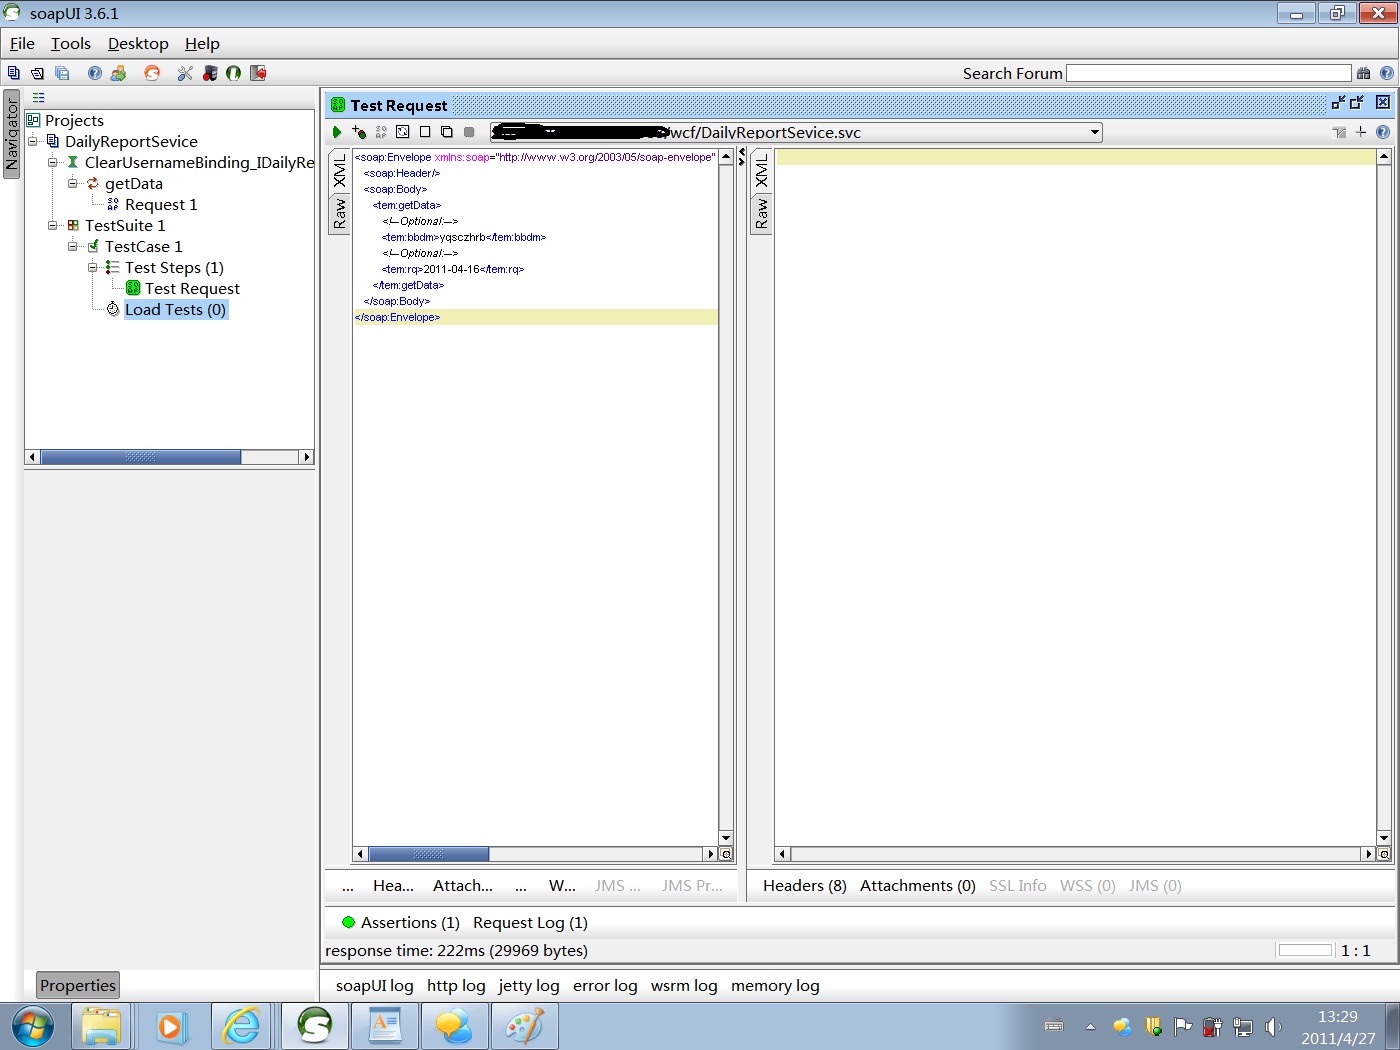The width and height of the screenshot is (1400, 1050).
Task: Click the splitter collapse arrows between editors
Action: 741,157
